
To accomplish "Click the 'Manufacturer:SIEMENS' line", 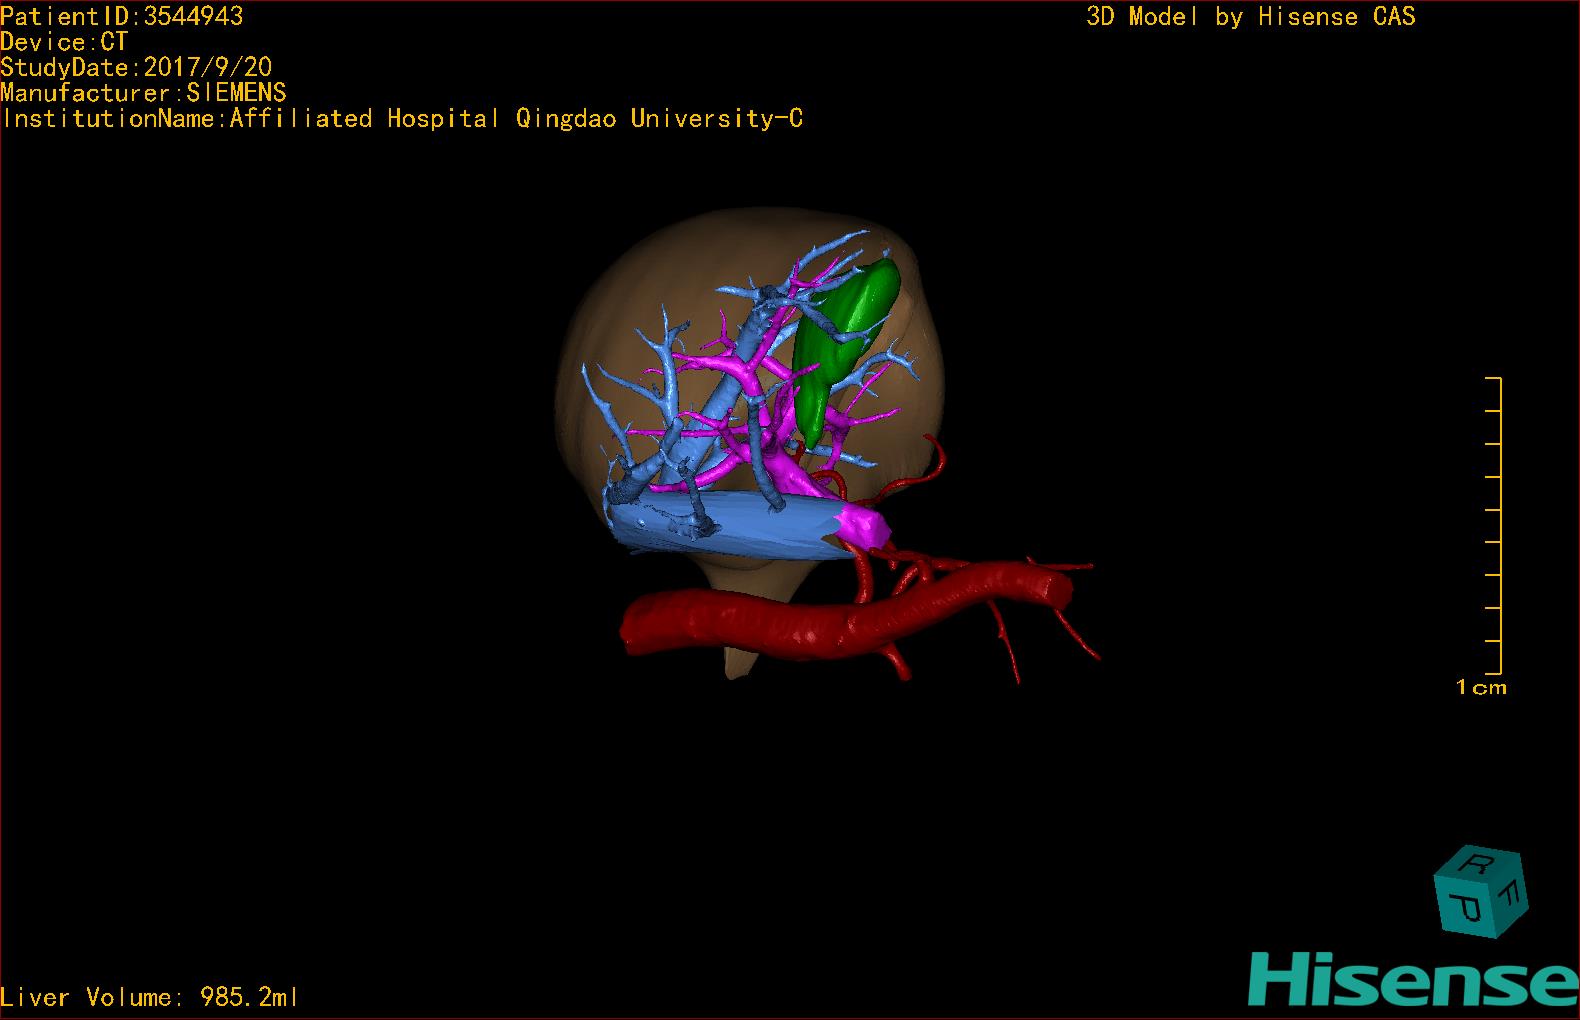I will pyautogui.click(x=143, y=93).
